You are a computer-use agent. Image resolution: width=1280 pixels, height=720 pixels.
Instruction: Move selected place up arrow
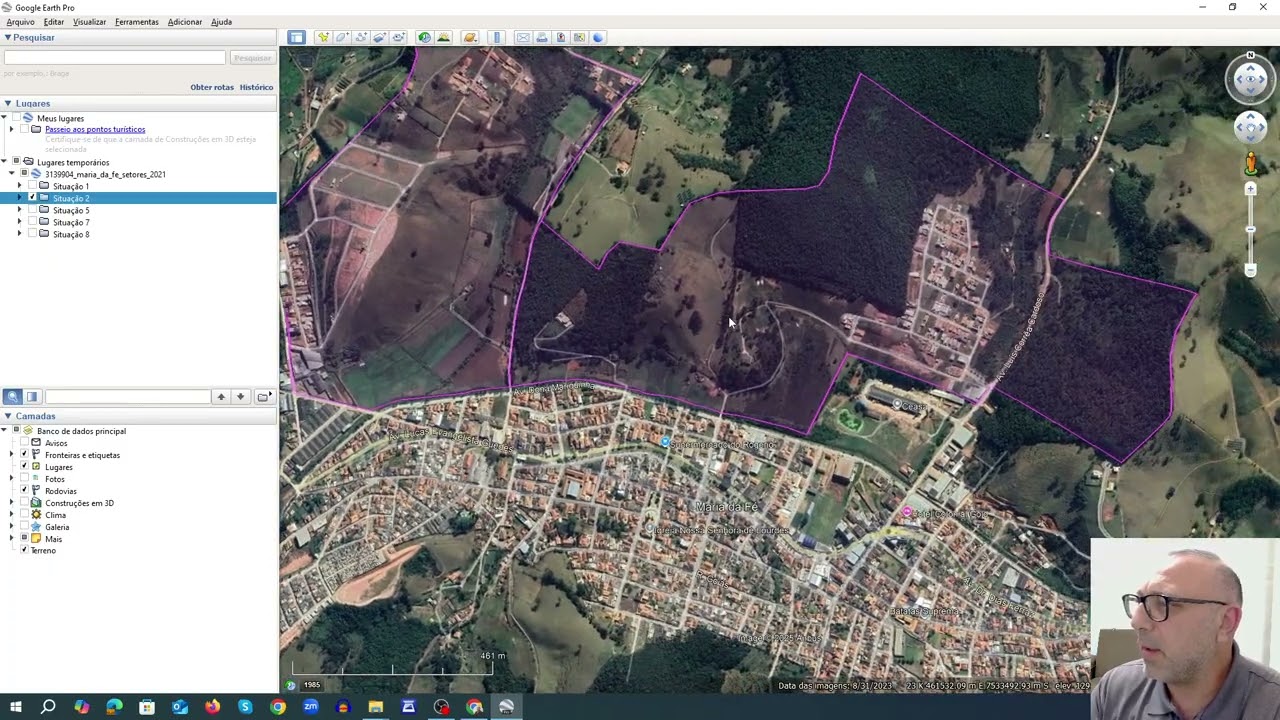point(221,397)
